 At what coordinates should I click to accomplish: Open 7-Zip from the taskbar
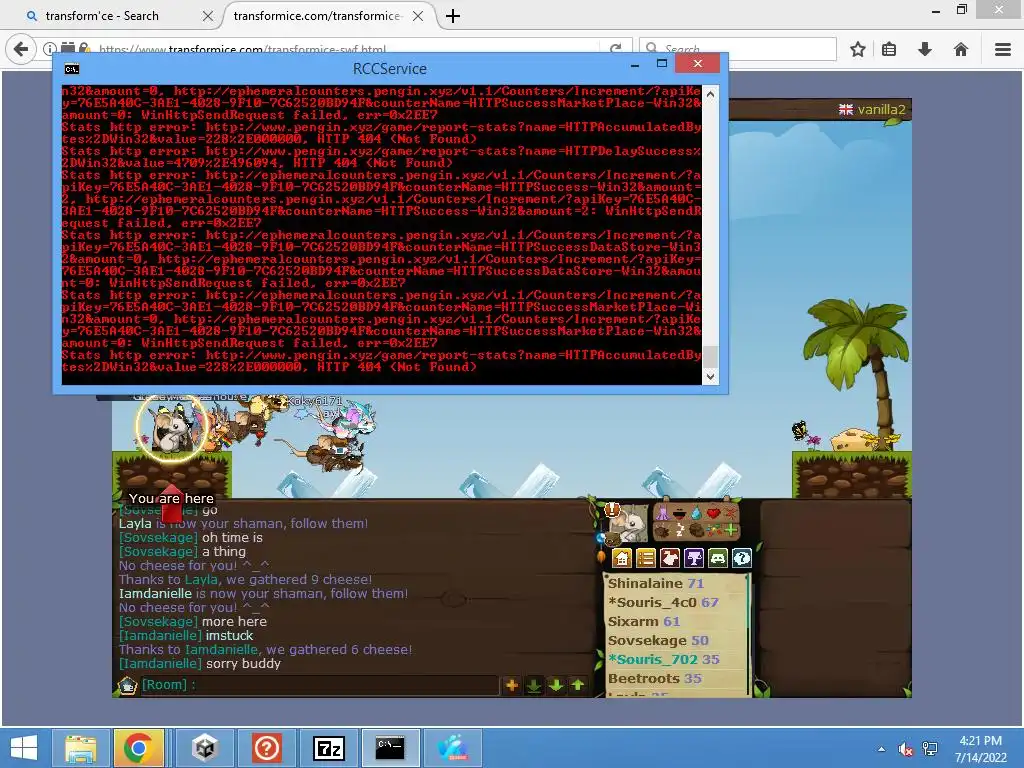(328, 748)
